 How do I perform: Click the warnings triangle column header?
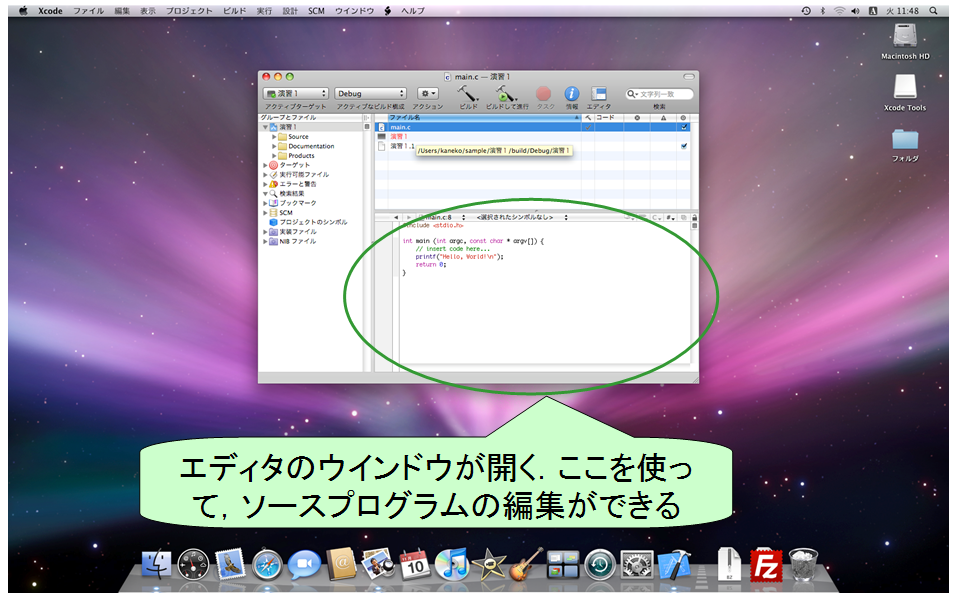[x=663, y=118]
